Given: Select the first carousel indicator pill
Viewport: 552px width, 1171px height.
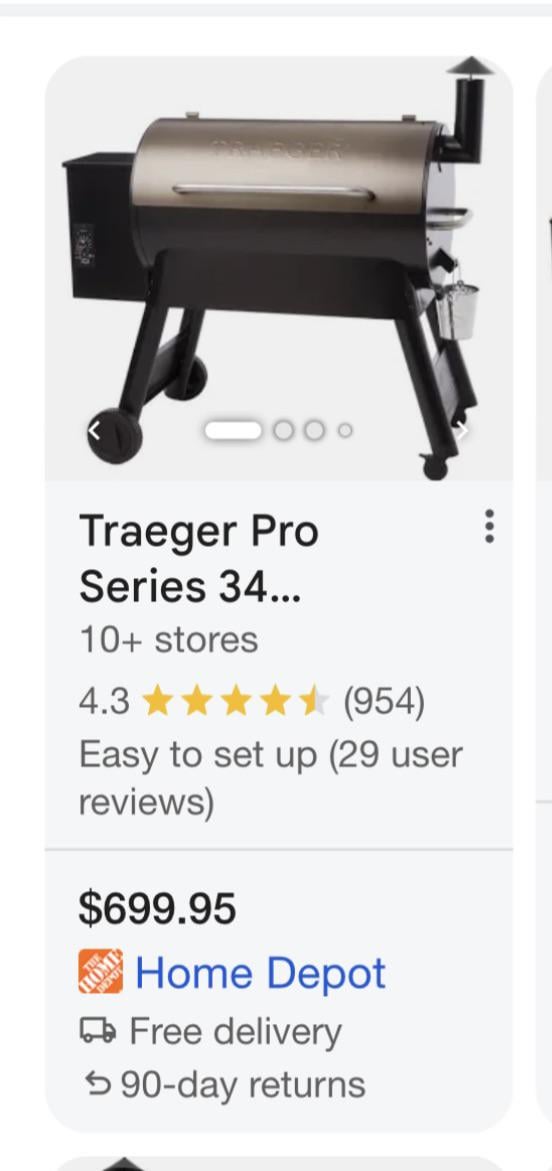Looking at the screenshot, I should click(x=234, y=430).
